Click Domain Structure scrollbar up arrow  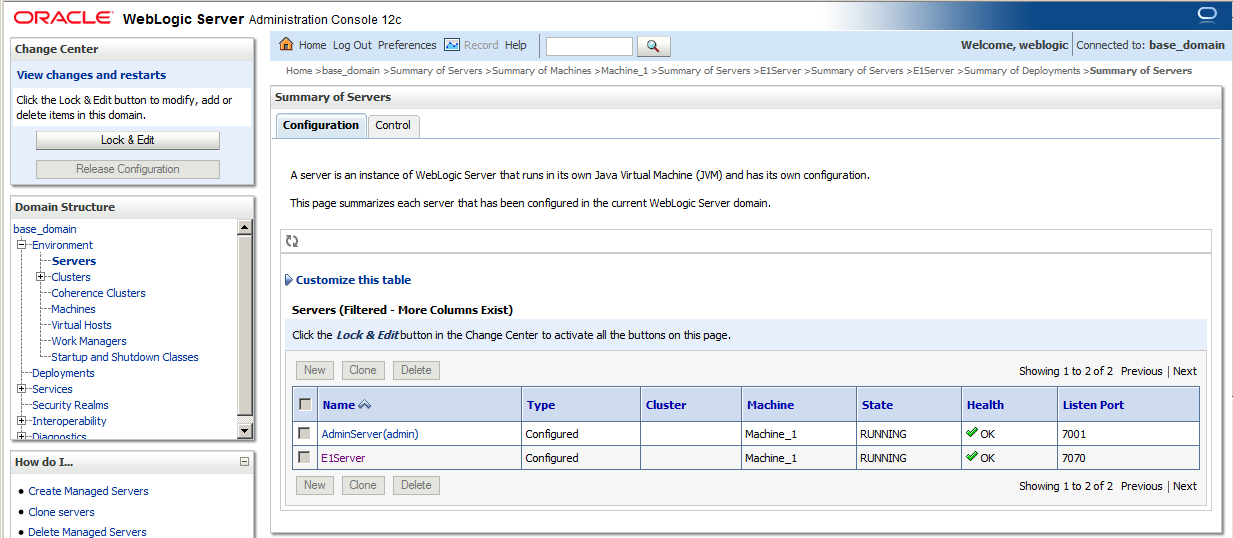pos(245,228)
